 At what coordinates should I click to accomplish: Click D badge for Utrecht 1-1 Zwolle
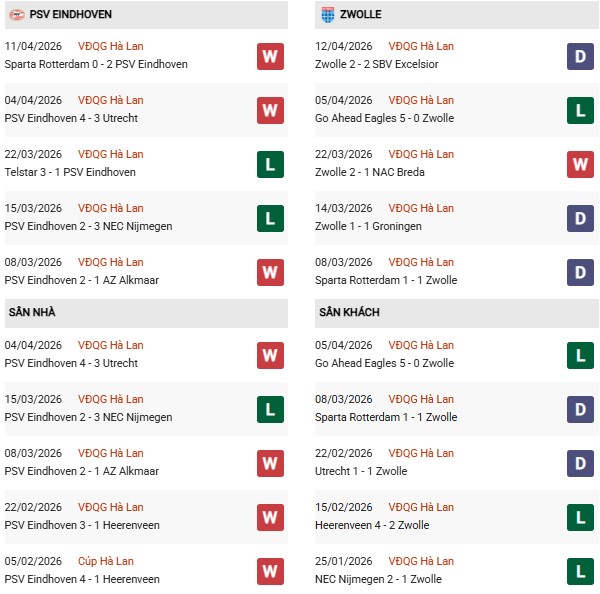(580, 463)
